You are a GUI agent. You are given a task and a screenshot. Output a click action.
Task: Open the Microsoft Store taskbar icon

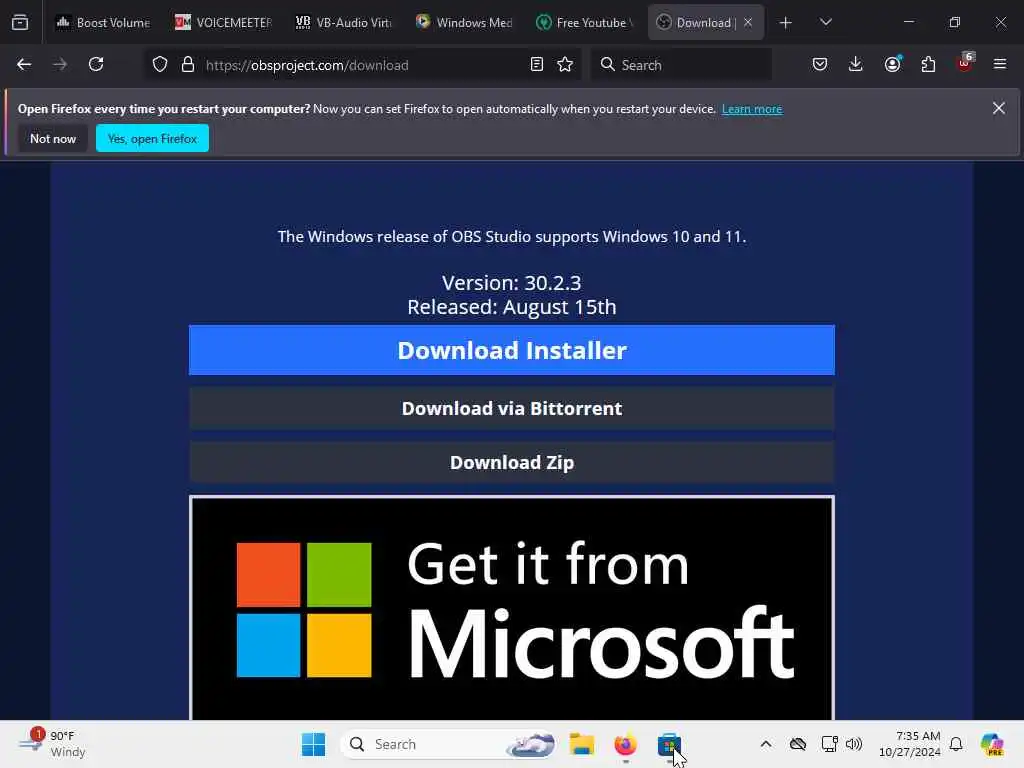pyautogui.click(x=669, y=744)
